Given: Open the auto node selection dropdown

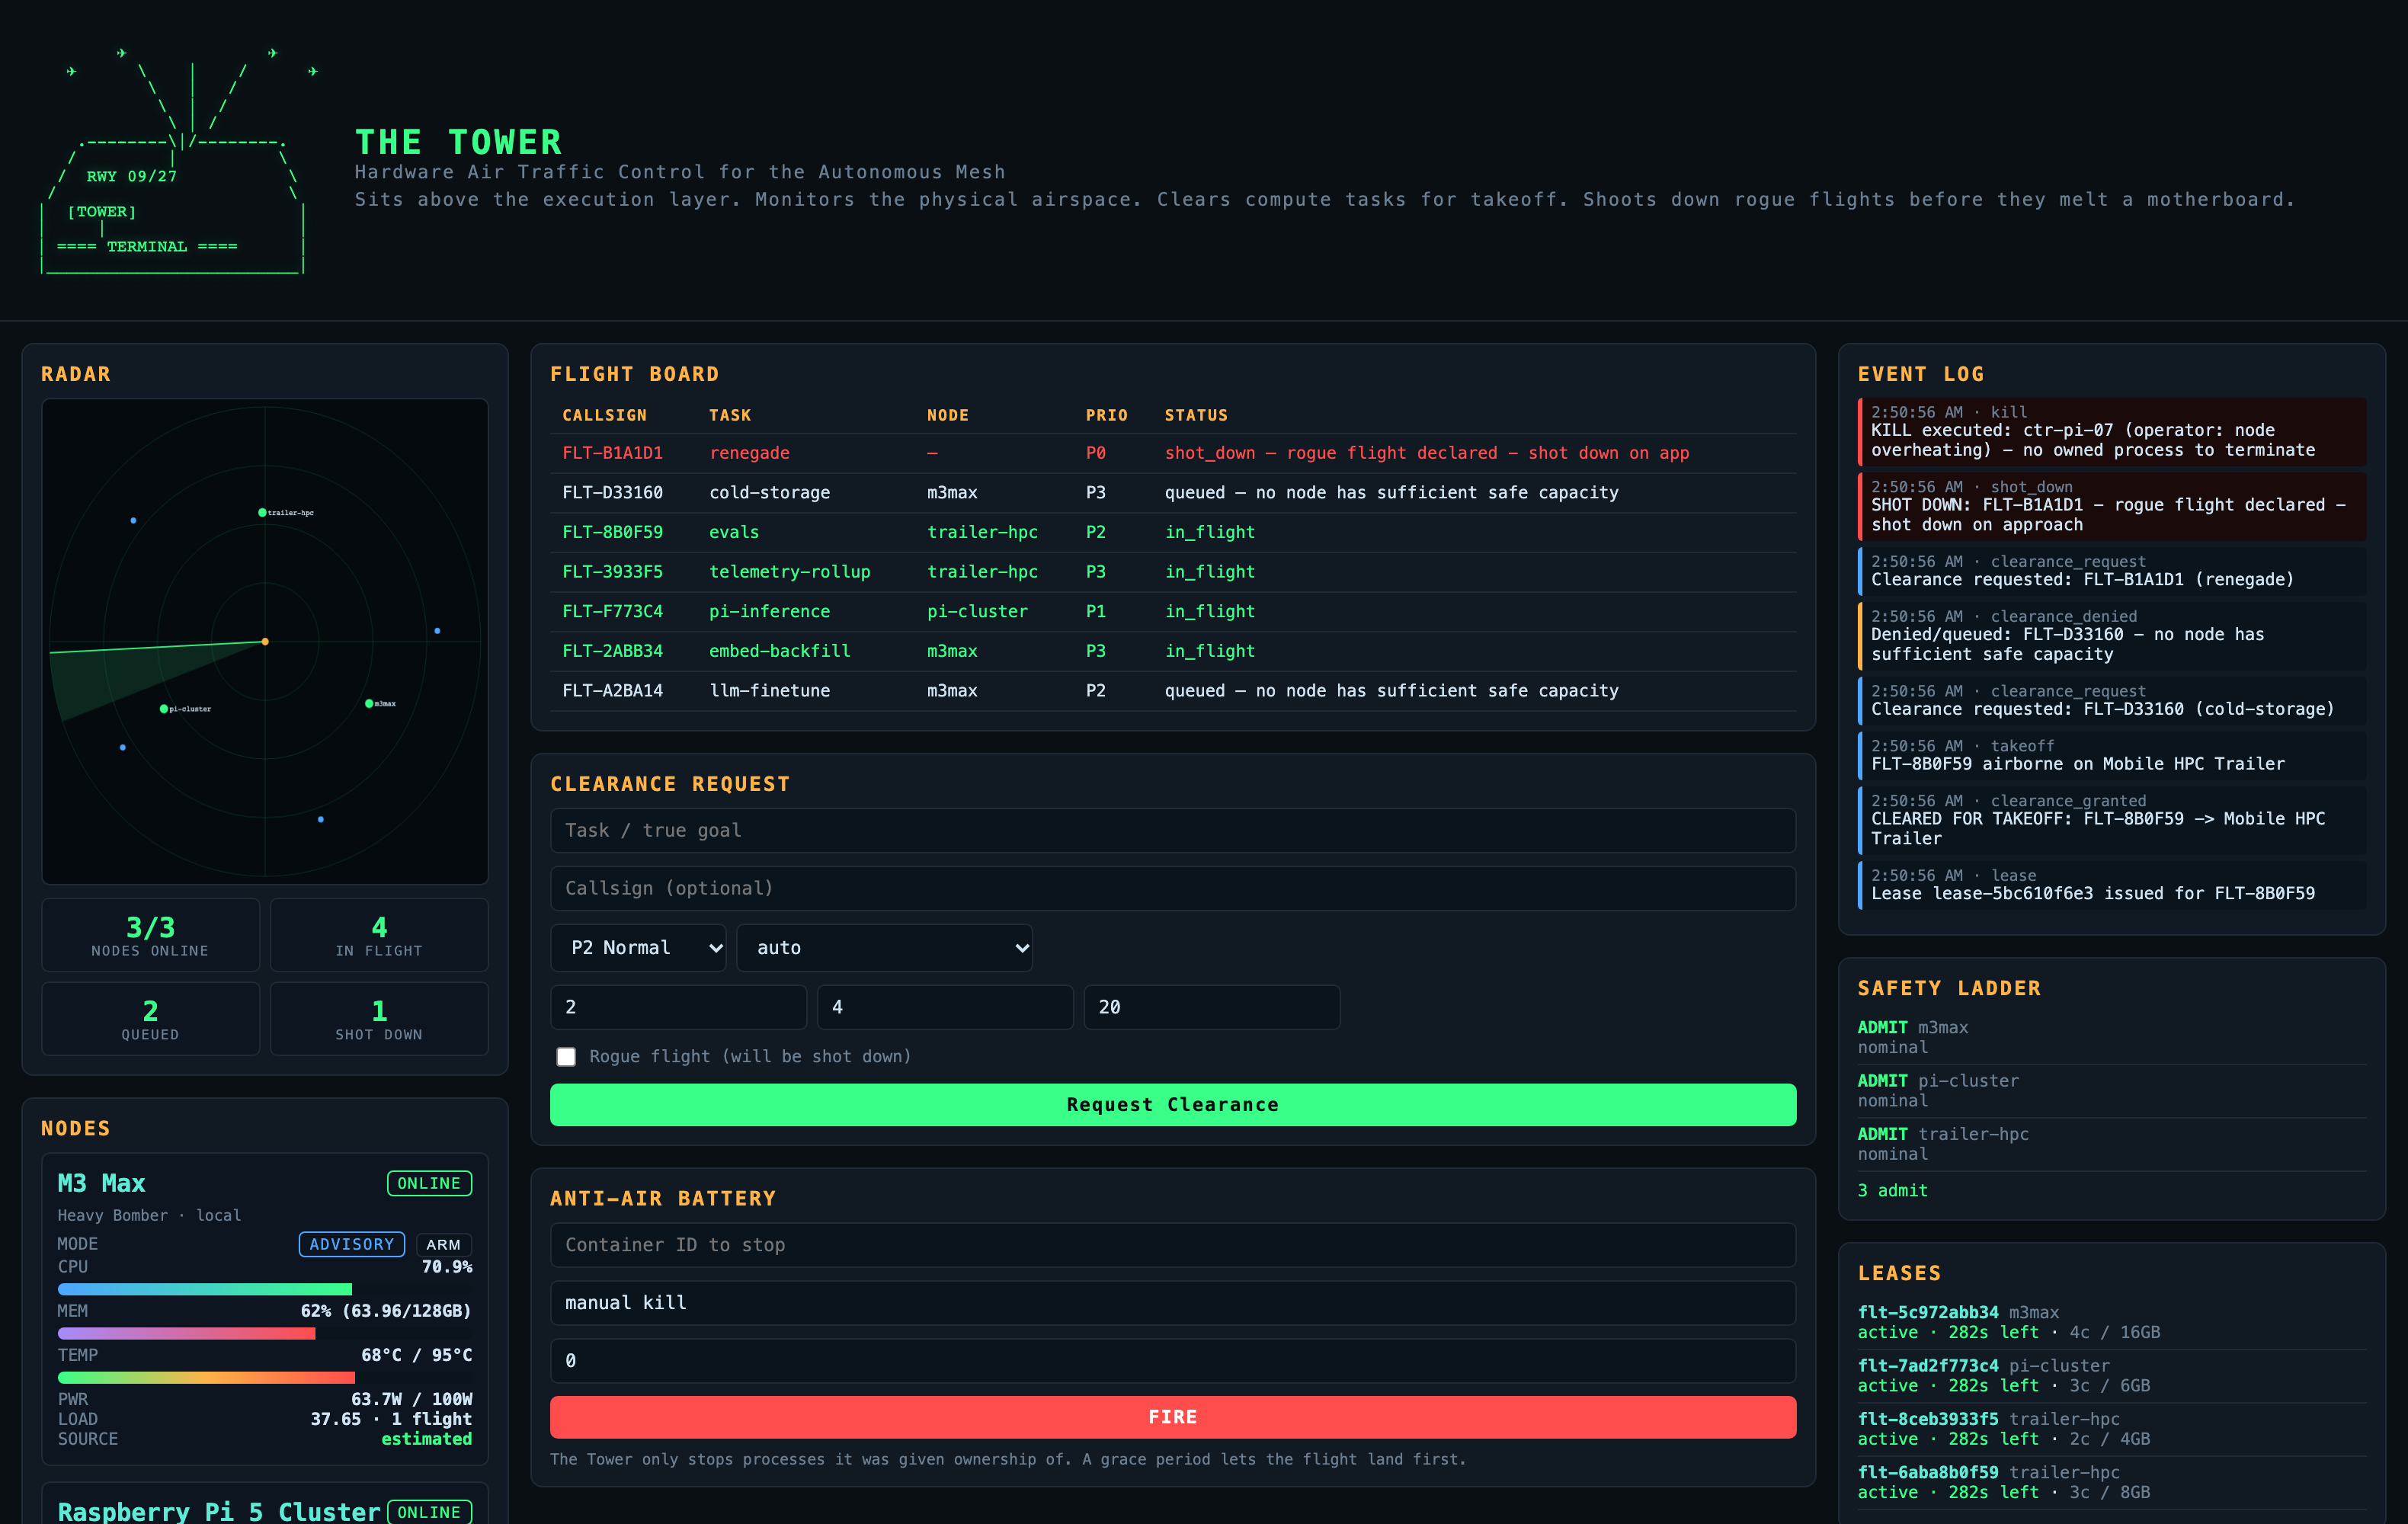Looking at the screenshot, I should click(x=884, y=948).
